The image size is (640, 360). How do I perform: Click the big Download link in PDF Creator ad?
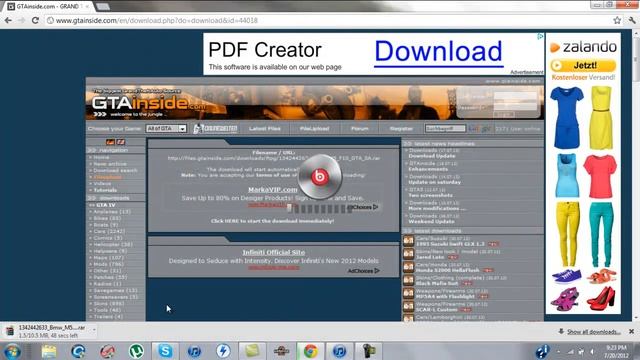[x=439, y=52]
